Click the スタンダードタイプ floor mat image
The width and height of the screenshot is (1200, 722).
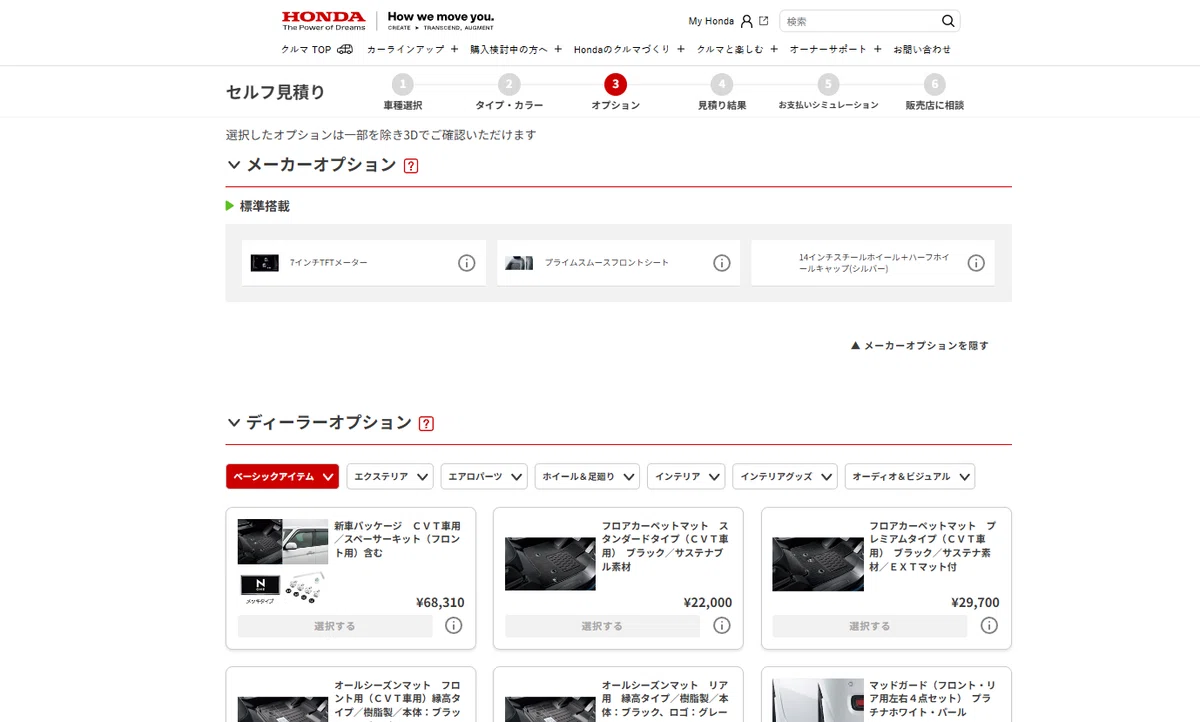tap(550, 564)
